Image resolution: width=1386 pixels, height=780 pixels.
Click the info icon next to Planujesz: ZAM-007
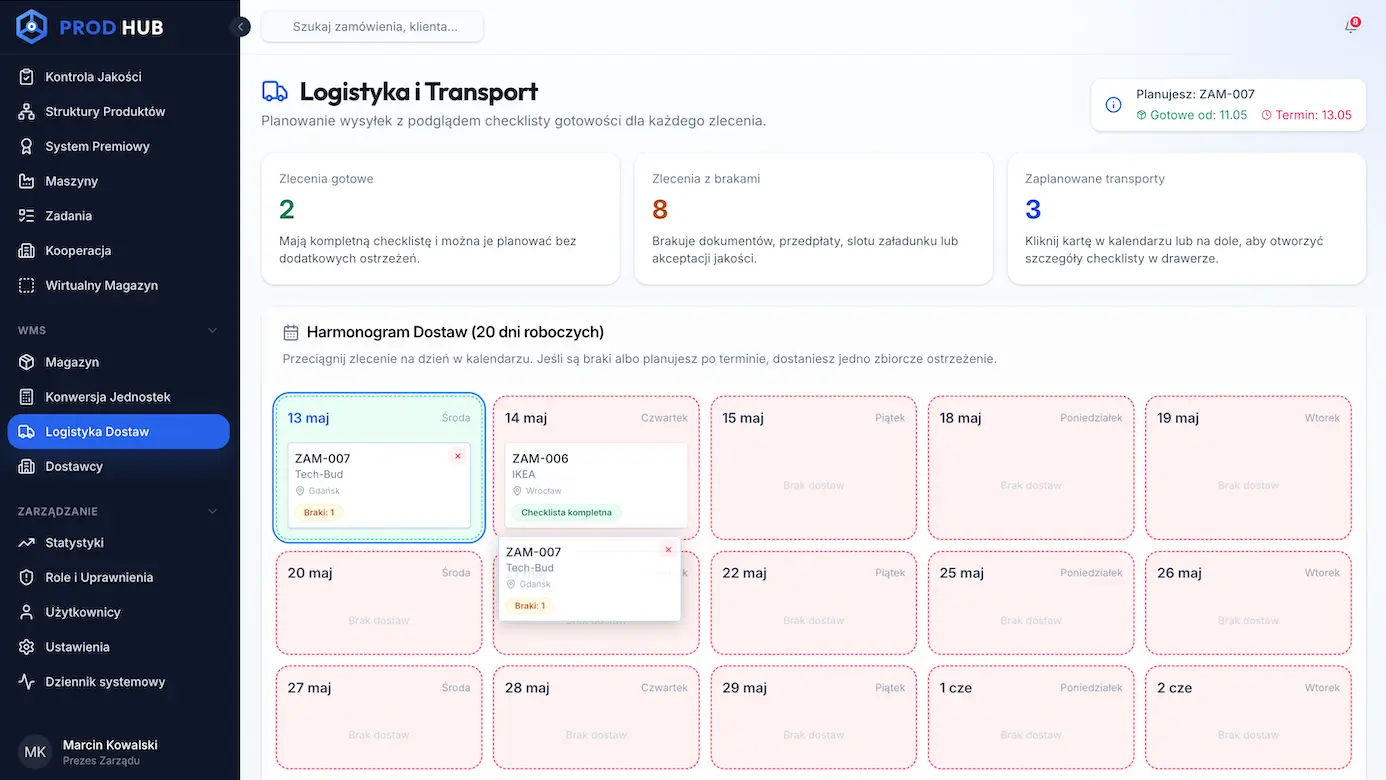pyautogui.click(x=1113, y=105)
